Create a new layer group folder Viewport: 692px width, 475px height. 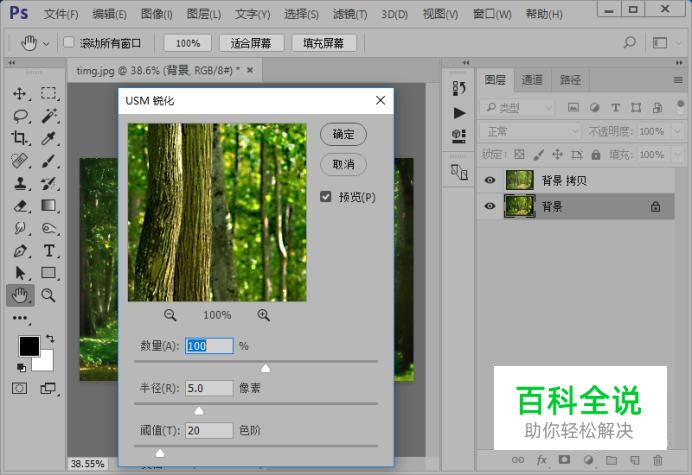(x=611, y=460)
